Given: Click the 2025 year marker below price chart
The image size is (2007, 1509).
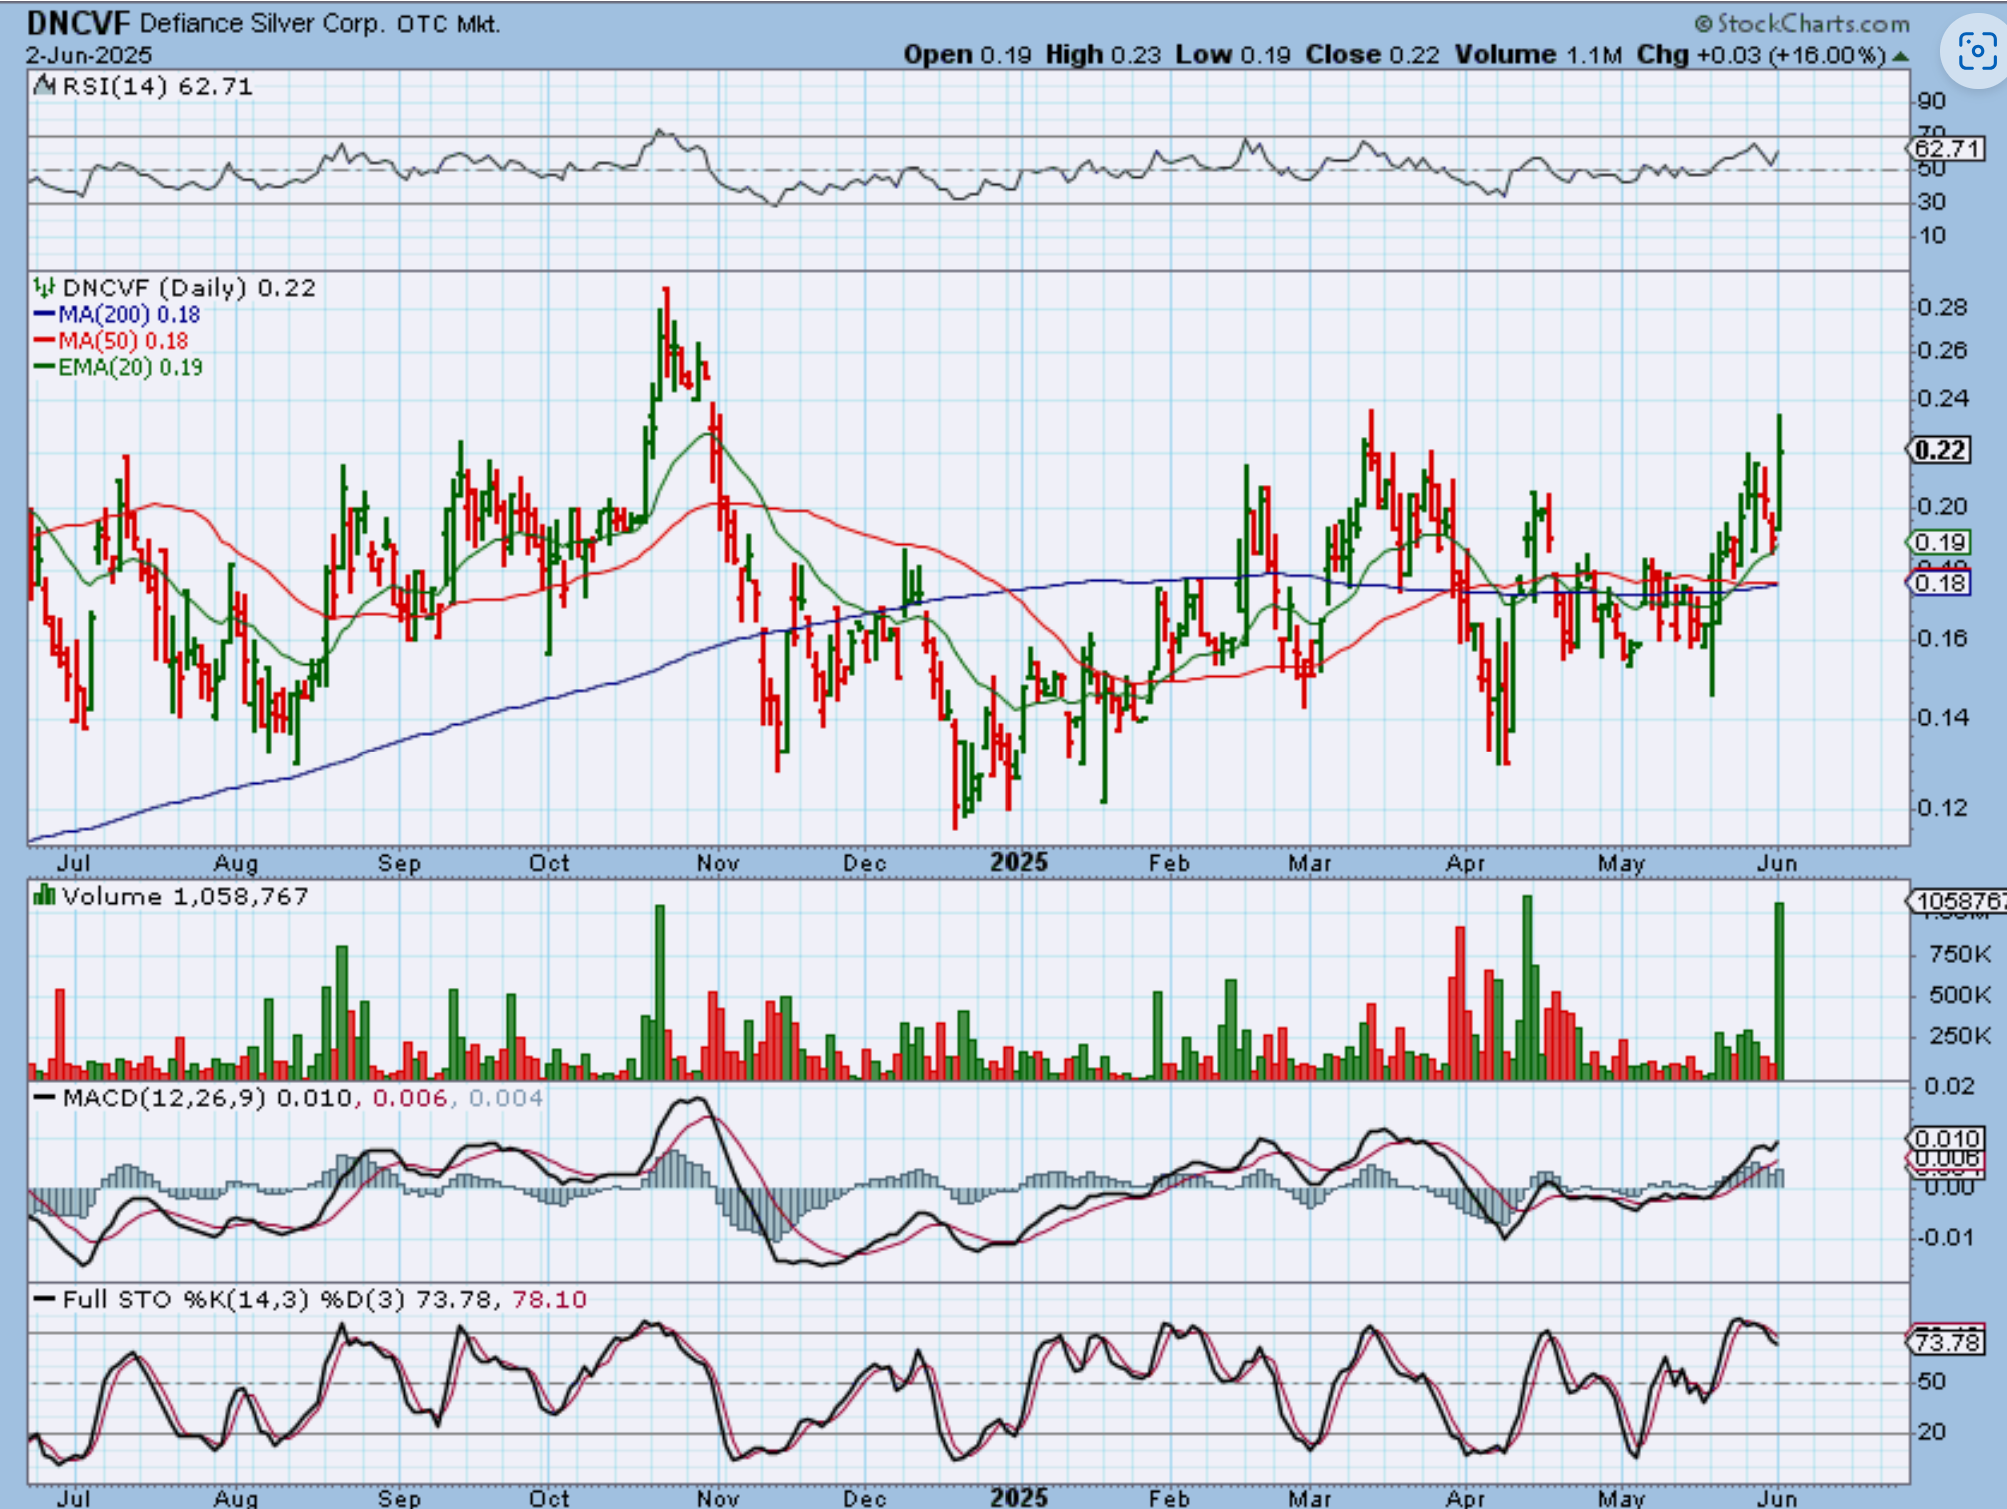Looking at the screenshot, I should 1018,862.
